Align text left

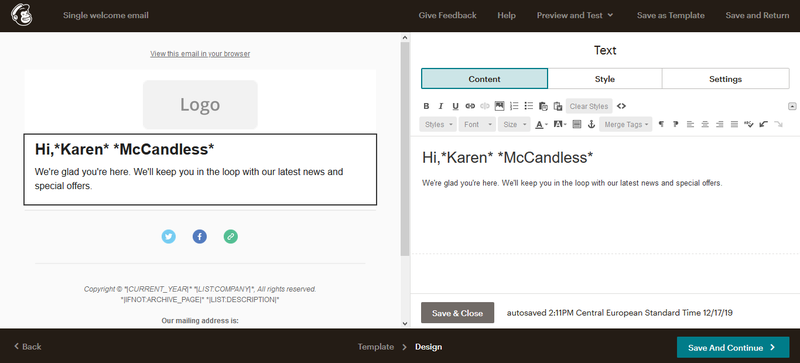(x=690, y=125)
